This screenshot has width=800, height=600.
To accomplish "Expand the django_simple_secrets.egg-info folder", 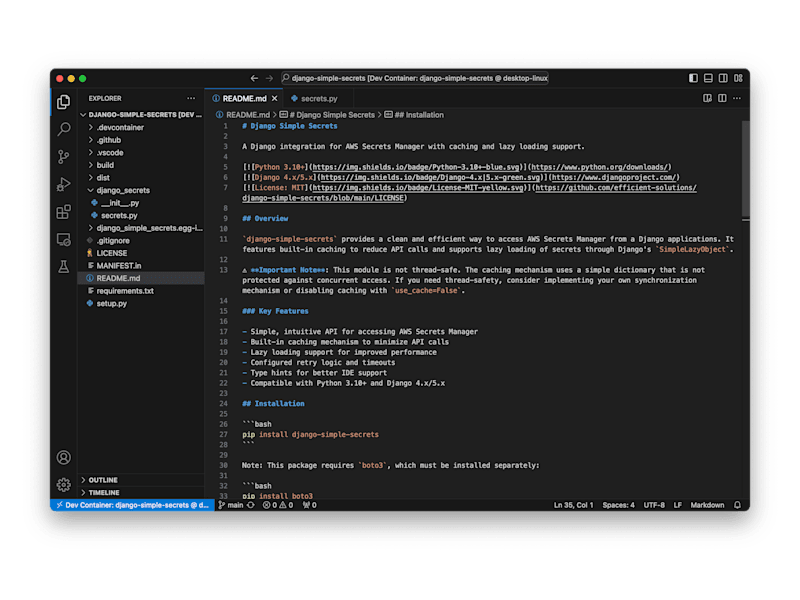I will click(141, 228).
